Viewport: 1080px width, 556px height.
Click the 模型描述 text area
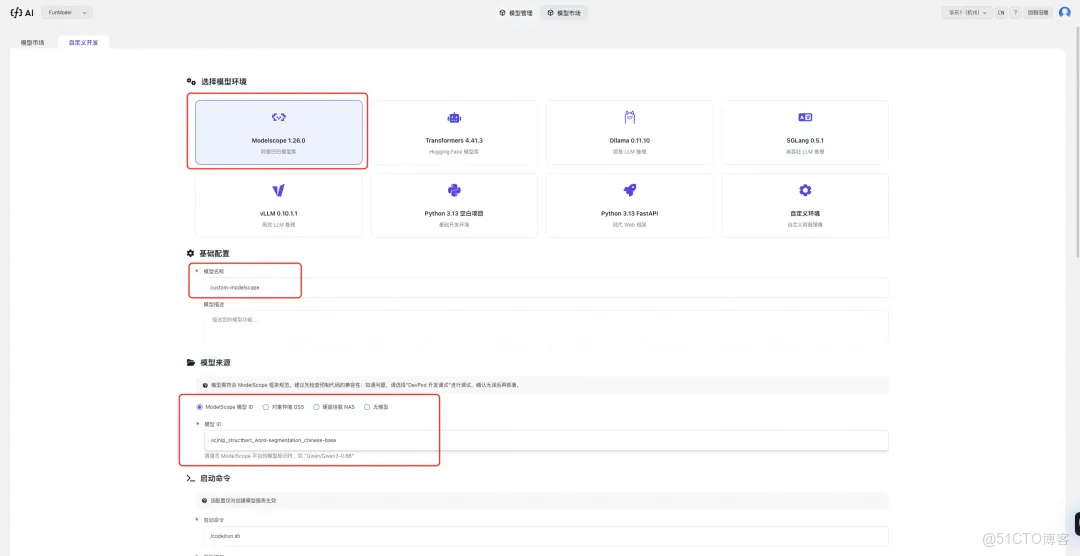click(x=546, y=327)
